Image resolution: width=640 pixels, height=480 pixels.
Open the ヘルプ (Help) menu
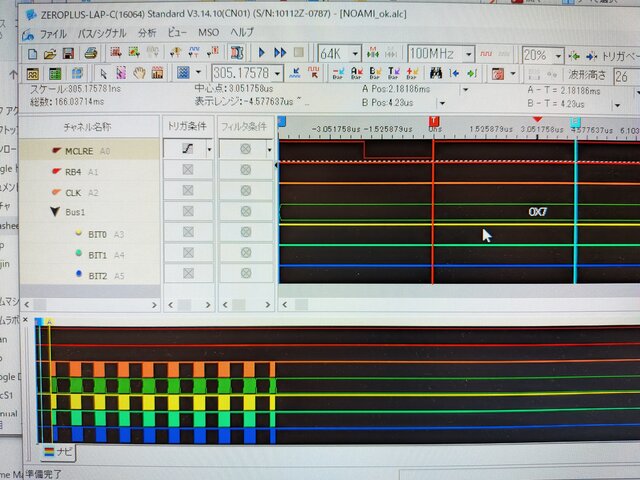coord(241,33)
